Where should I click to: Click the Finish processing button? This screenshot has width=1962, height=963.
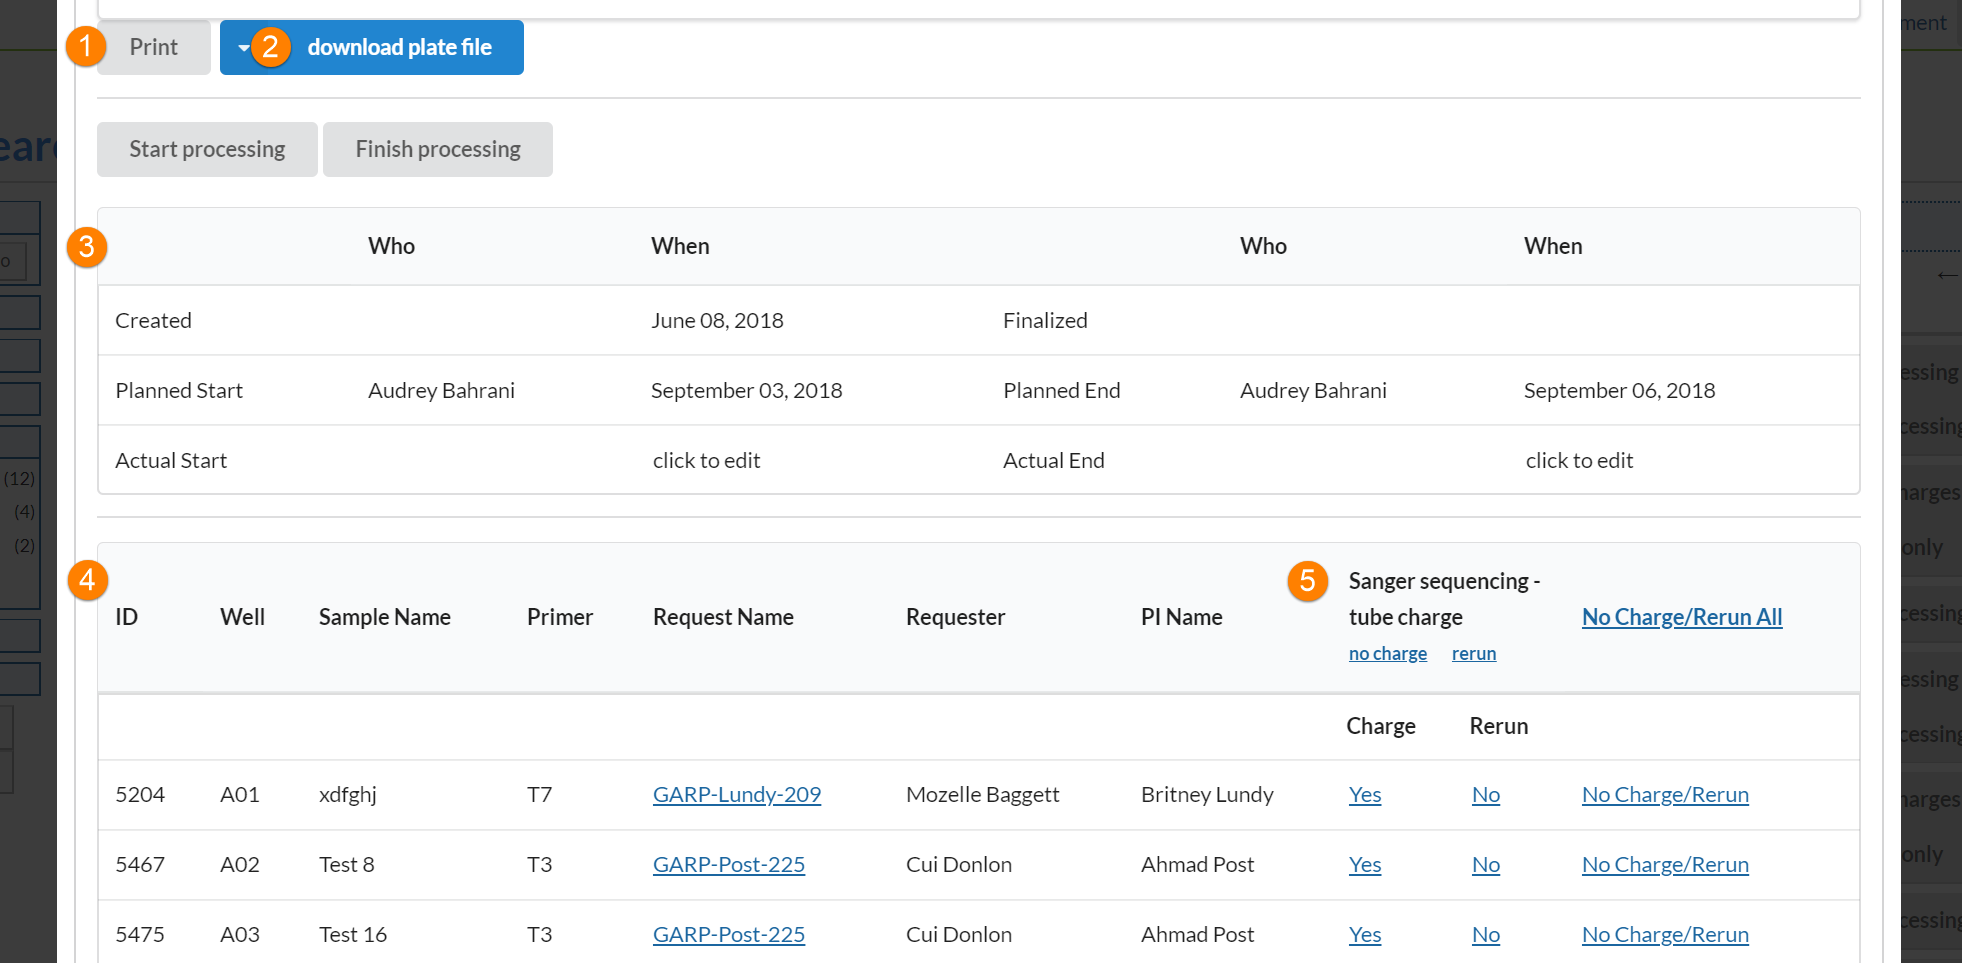point(438,149)
